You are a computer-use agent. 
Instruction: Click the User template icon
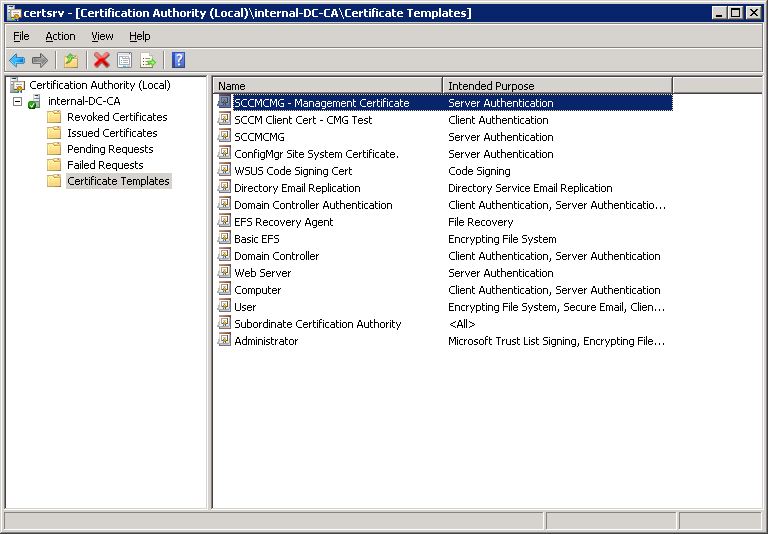[x=224, y=306]
